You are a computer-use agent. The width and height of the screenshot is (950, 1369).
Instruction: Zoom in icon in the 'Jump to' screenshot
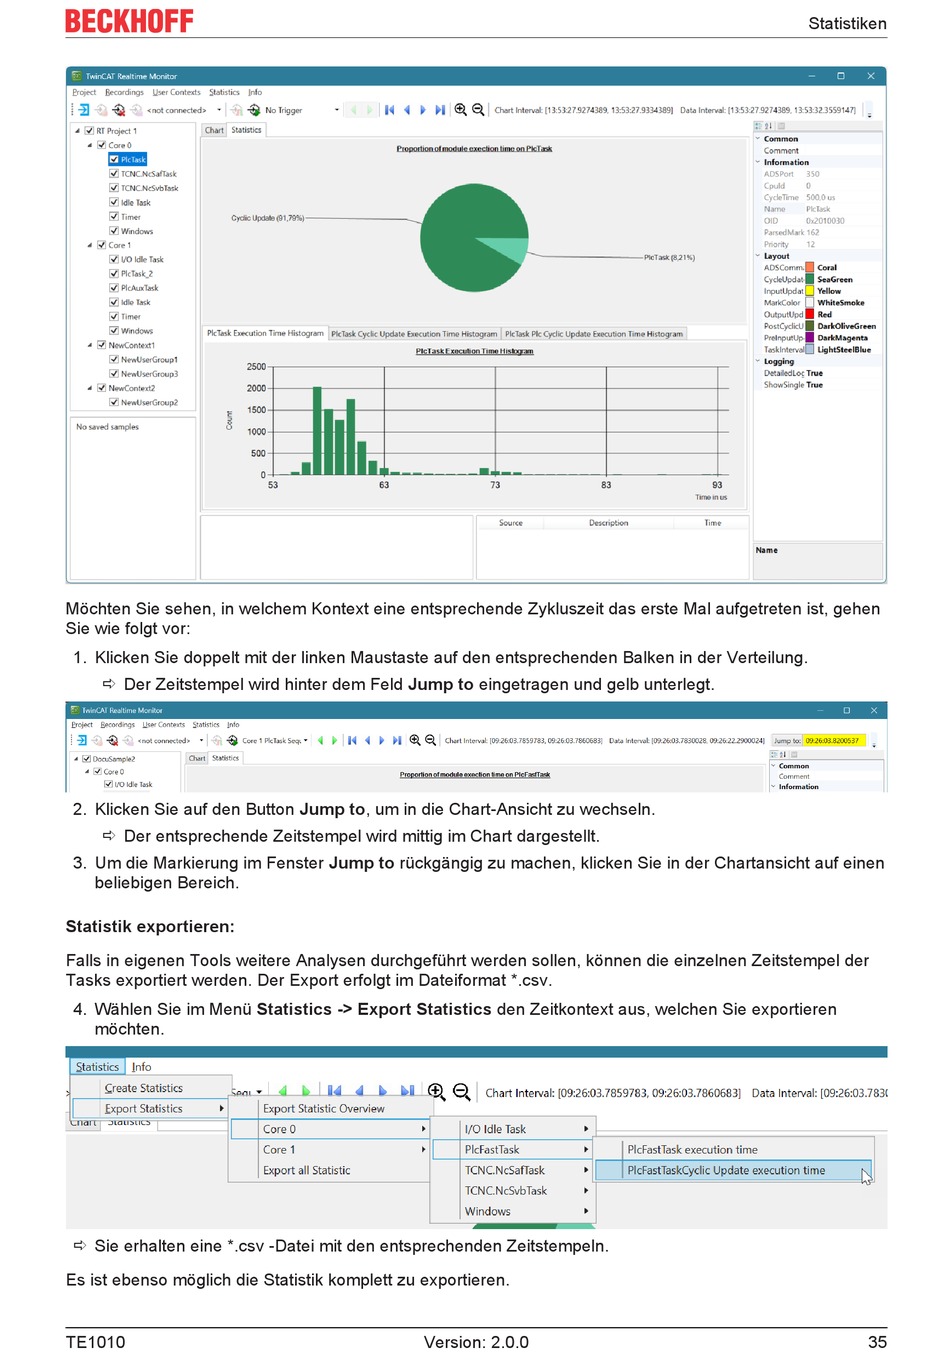click(x=414, y=740)
